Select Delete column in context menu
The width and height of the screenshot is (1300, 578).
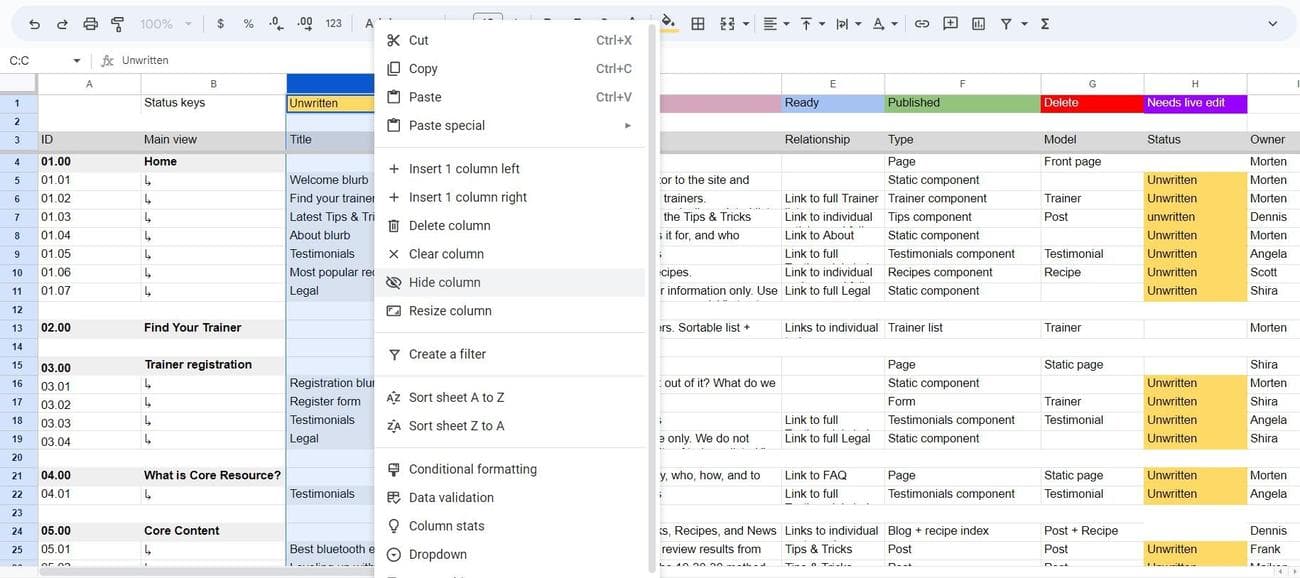point(449,226)
